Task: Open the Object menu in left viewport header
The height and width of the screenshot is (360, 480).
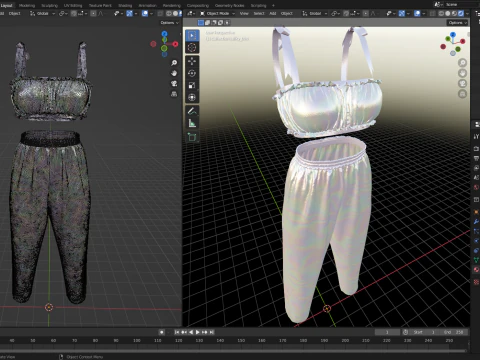Action: (x=14, y=13)
